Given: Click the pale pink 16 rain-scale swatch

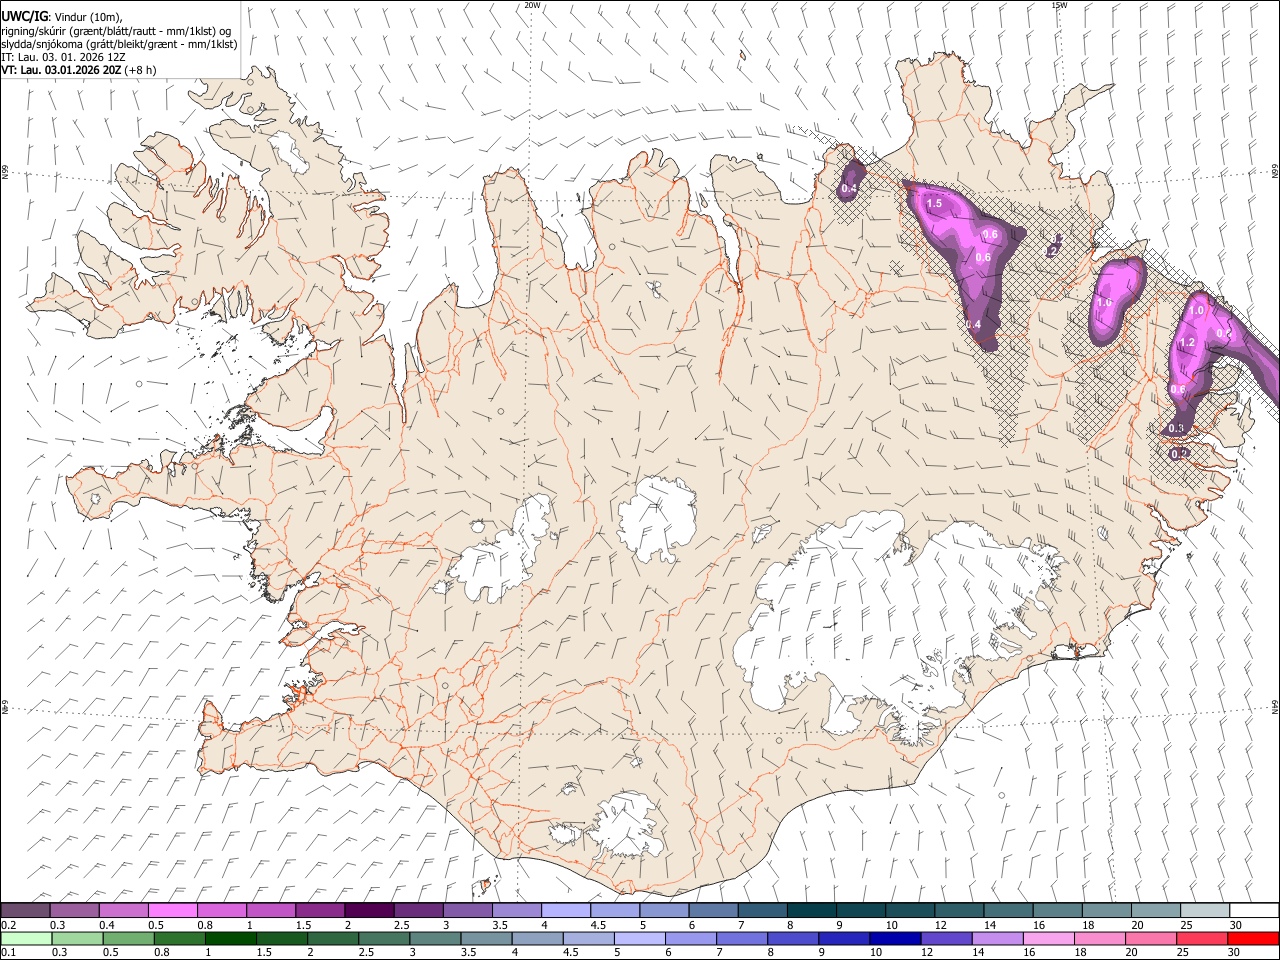Looking at the screenshot, I should (1047, 938).
